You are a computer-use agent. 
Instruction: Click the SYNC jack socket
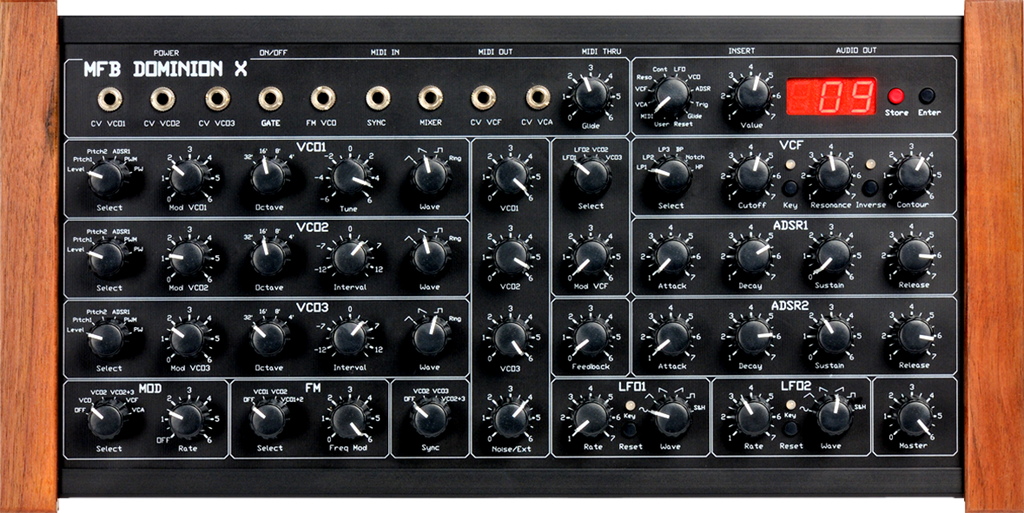pyautogui.click(x=377, y=98)
